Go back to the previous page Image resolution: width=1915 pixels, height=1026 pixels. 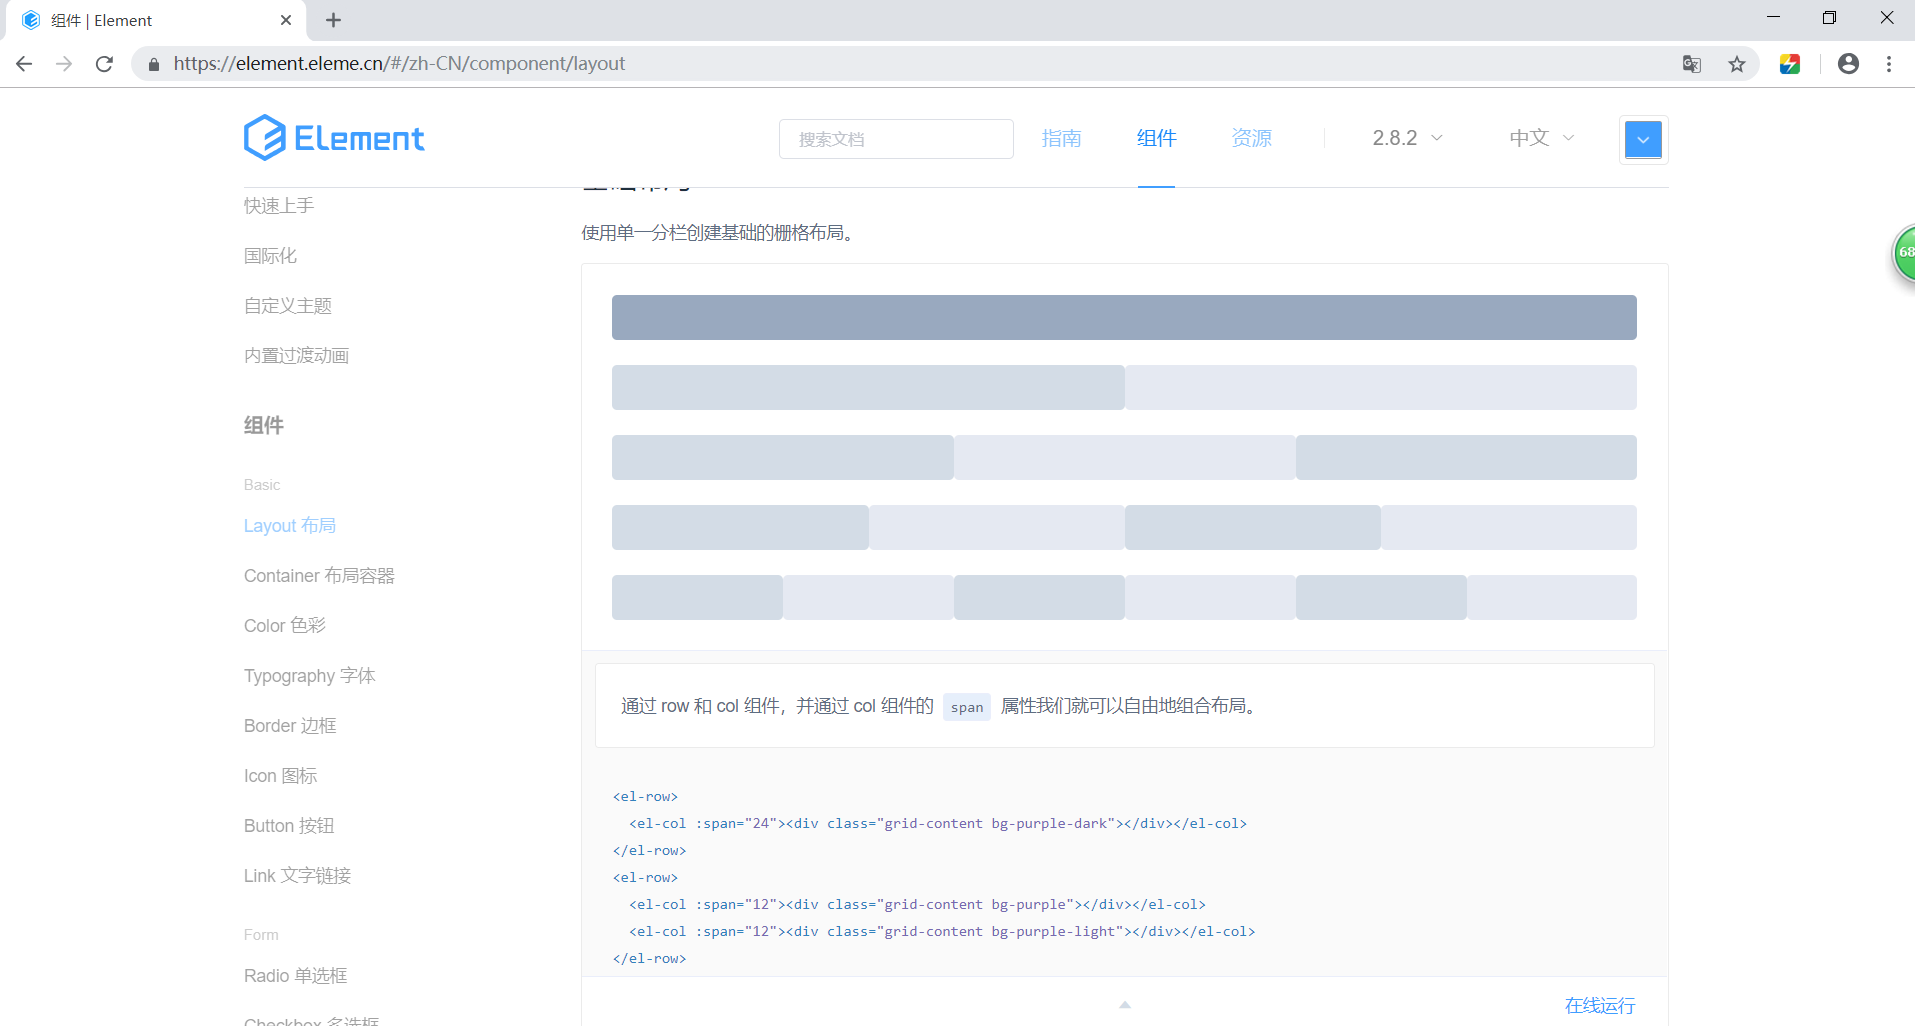(25, 64)
